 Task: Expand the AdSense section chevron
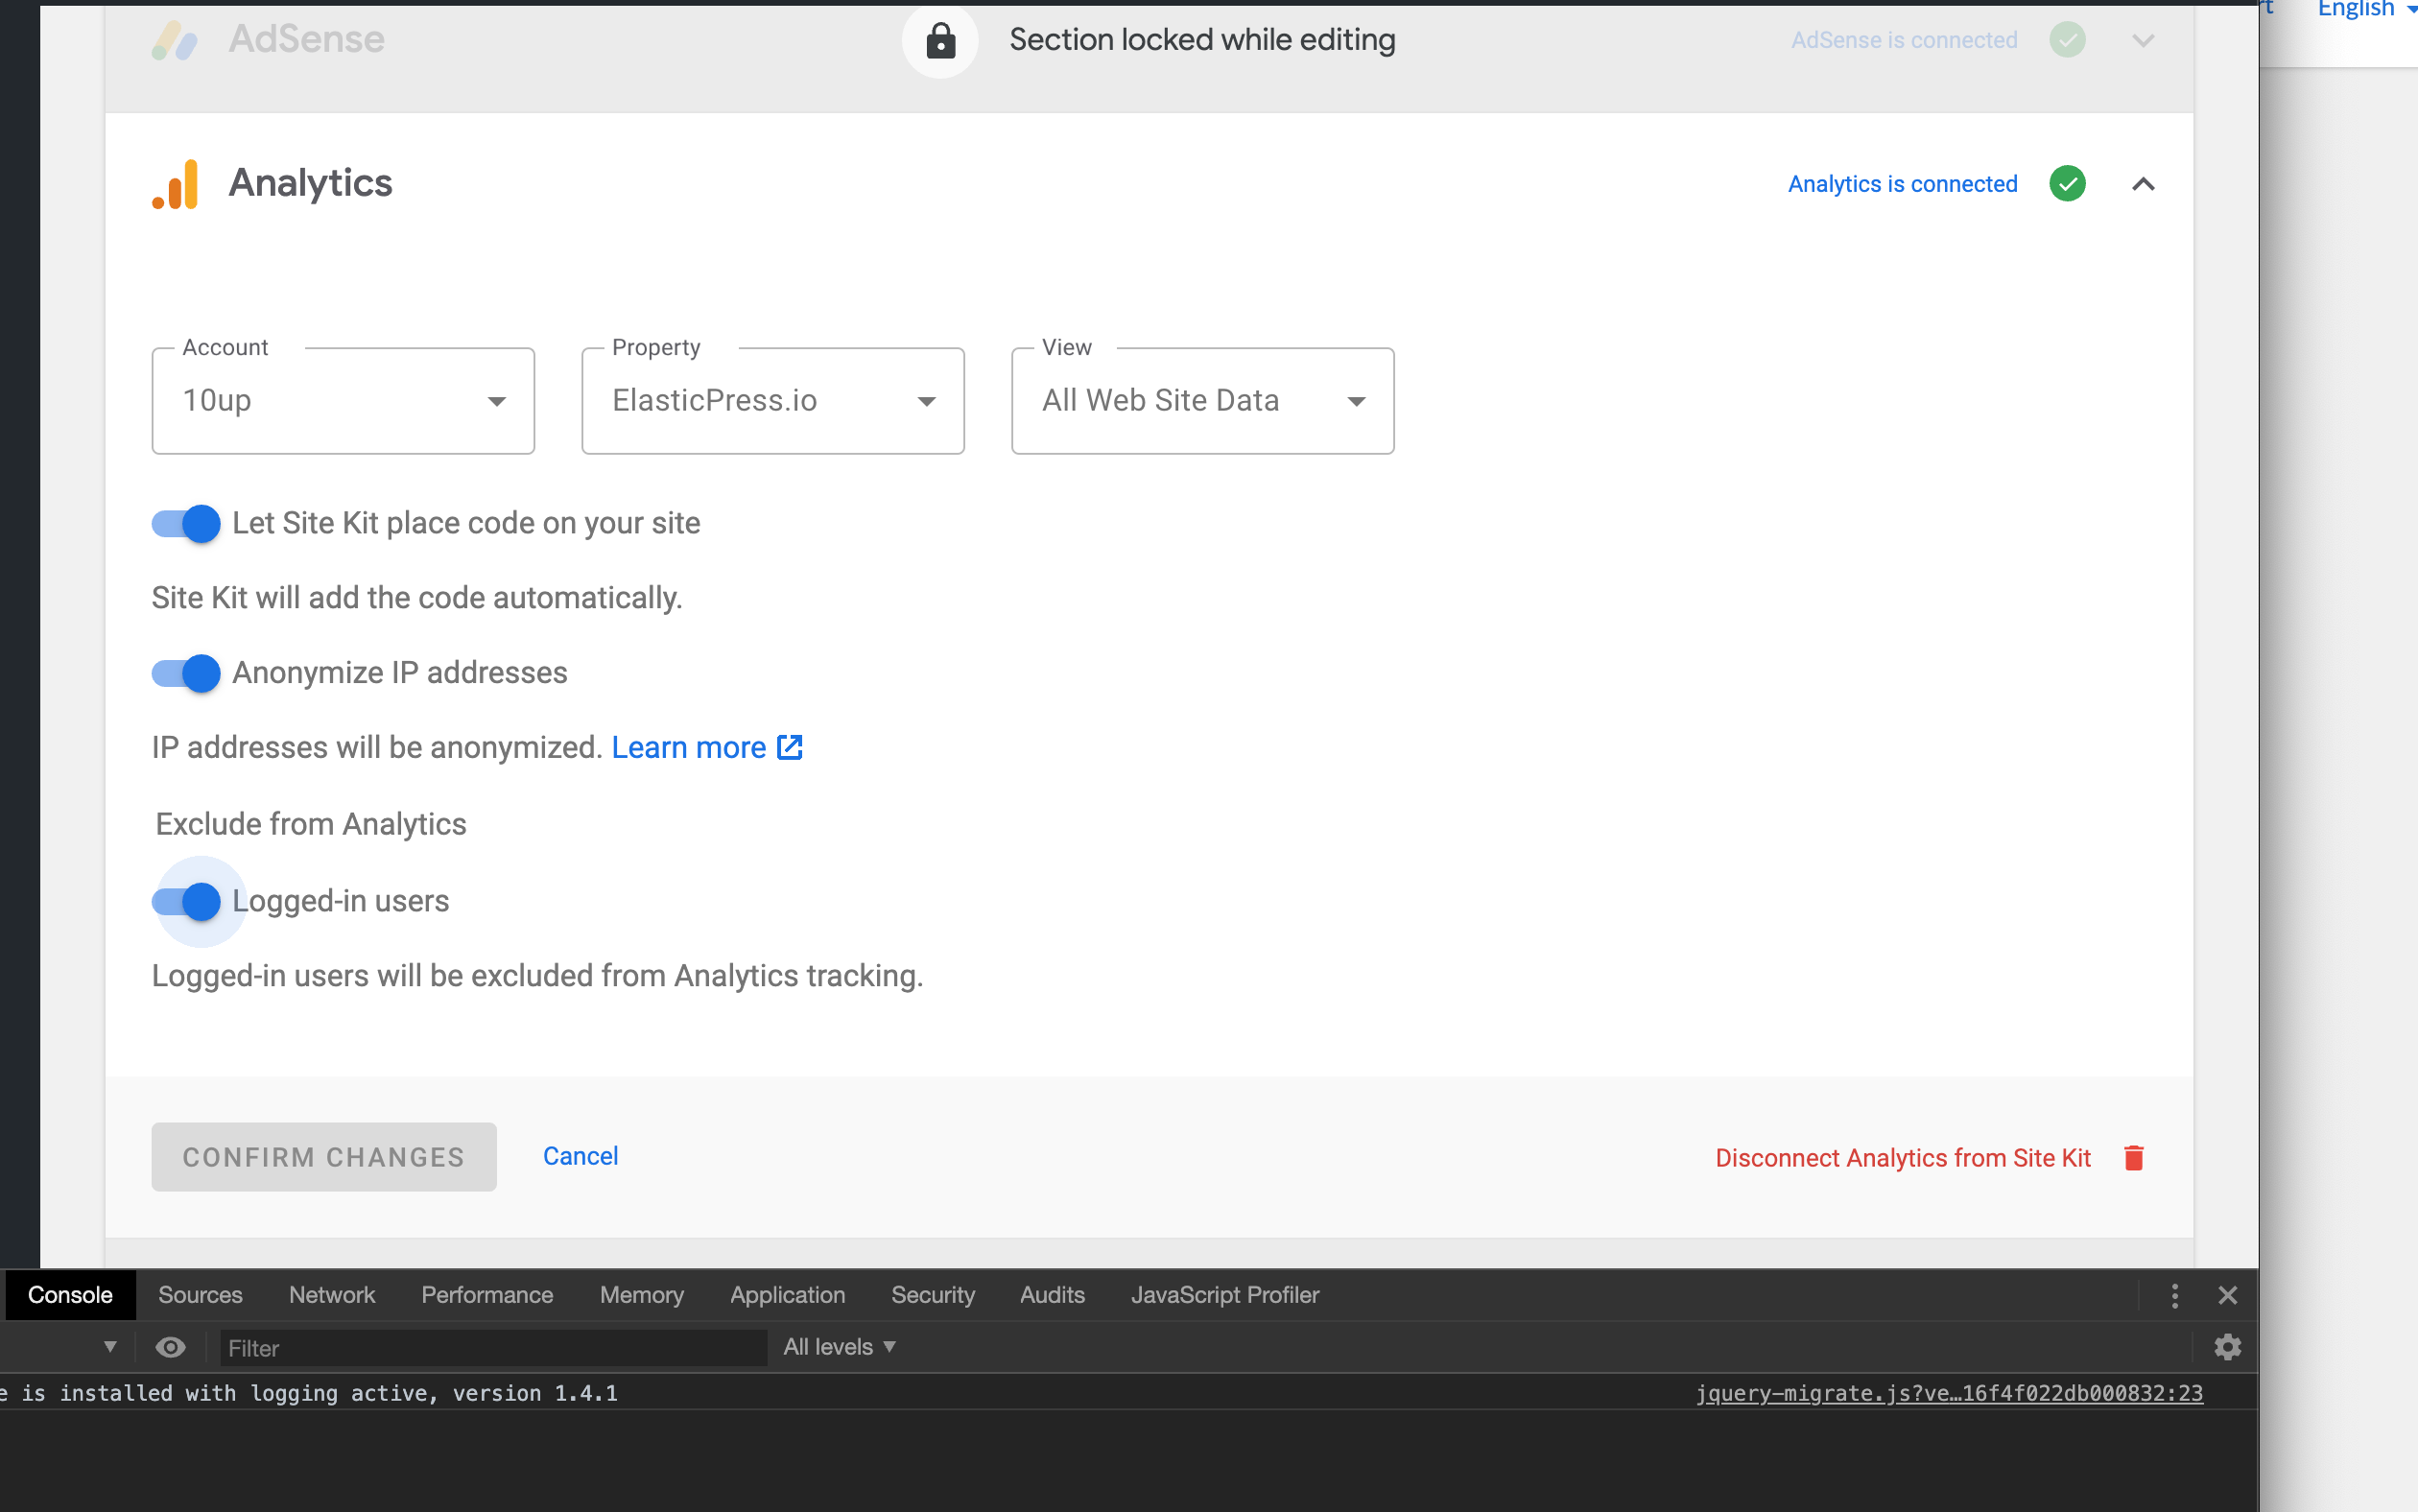coord(2143,40)
